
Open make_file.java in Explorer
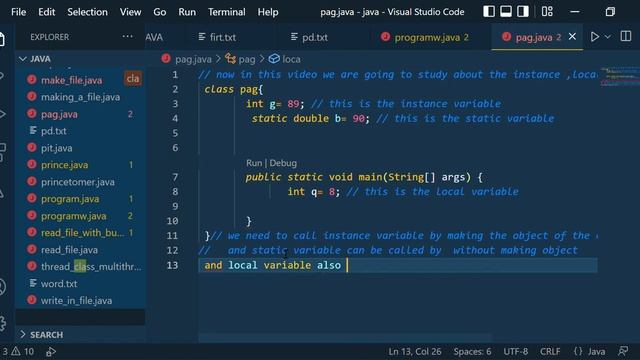click(x=71, y=80)
